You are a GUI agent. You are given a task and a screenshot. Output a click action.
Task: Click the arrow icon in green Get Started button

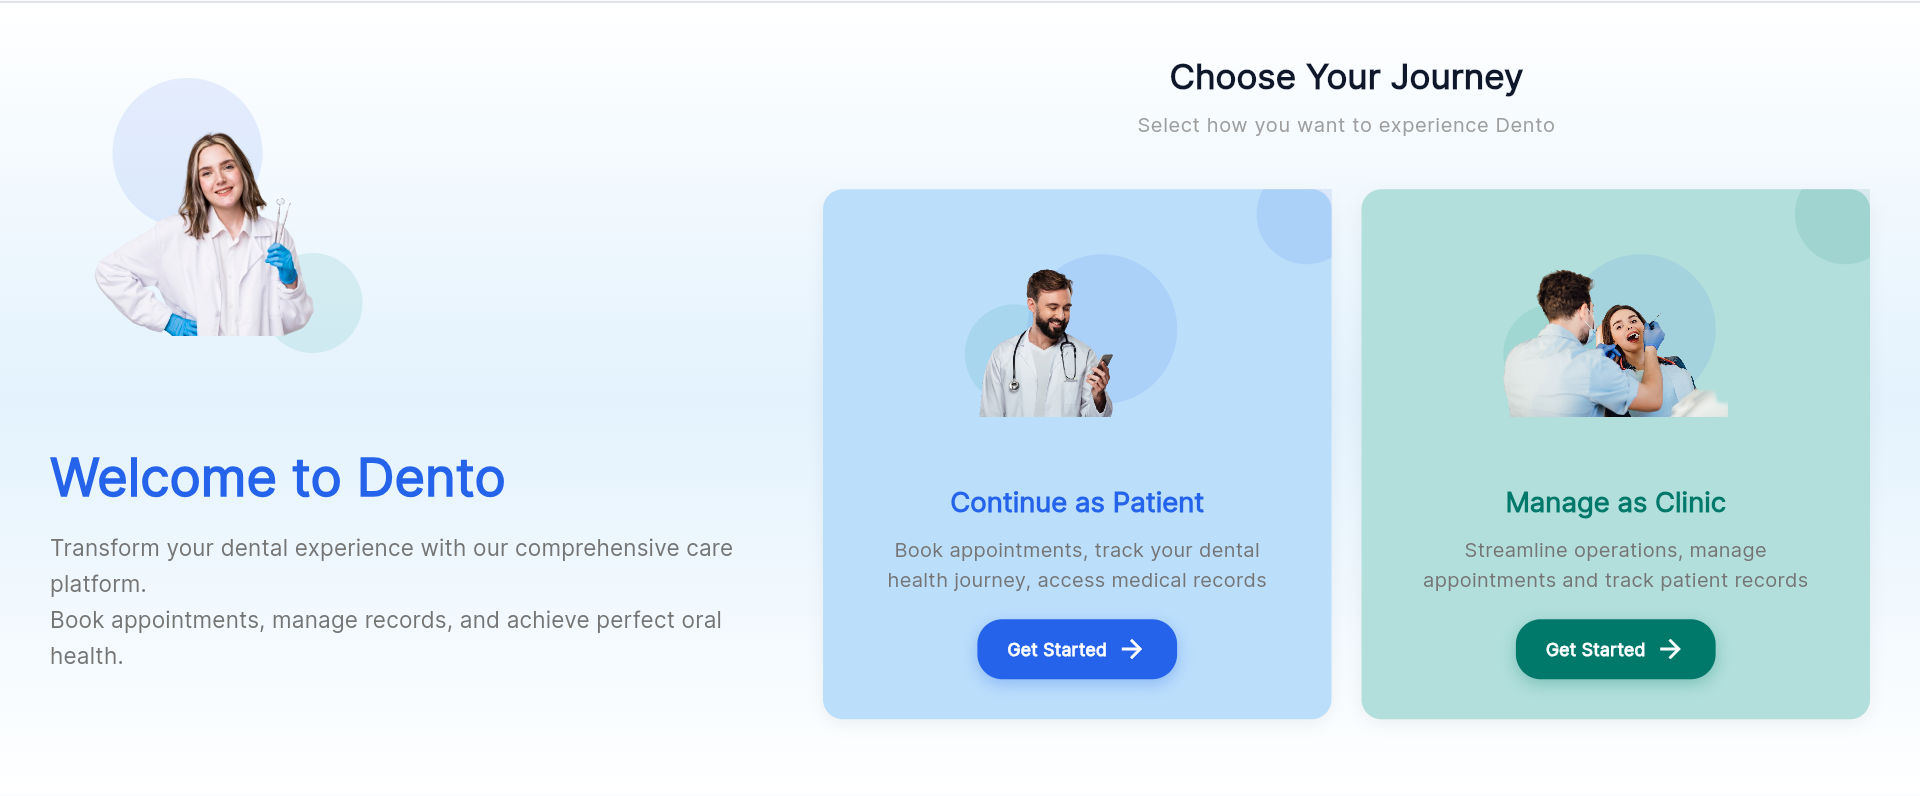click(x=1670, y=649)
